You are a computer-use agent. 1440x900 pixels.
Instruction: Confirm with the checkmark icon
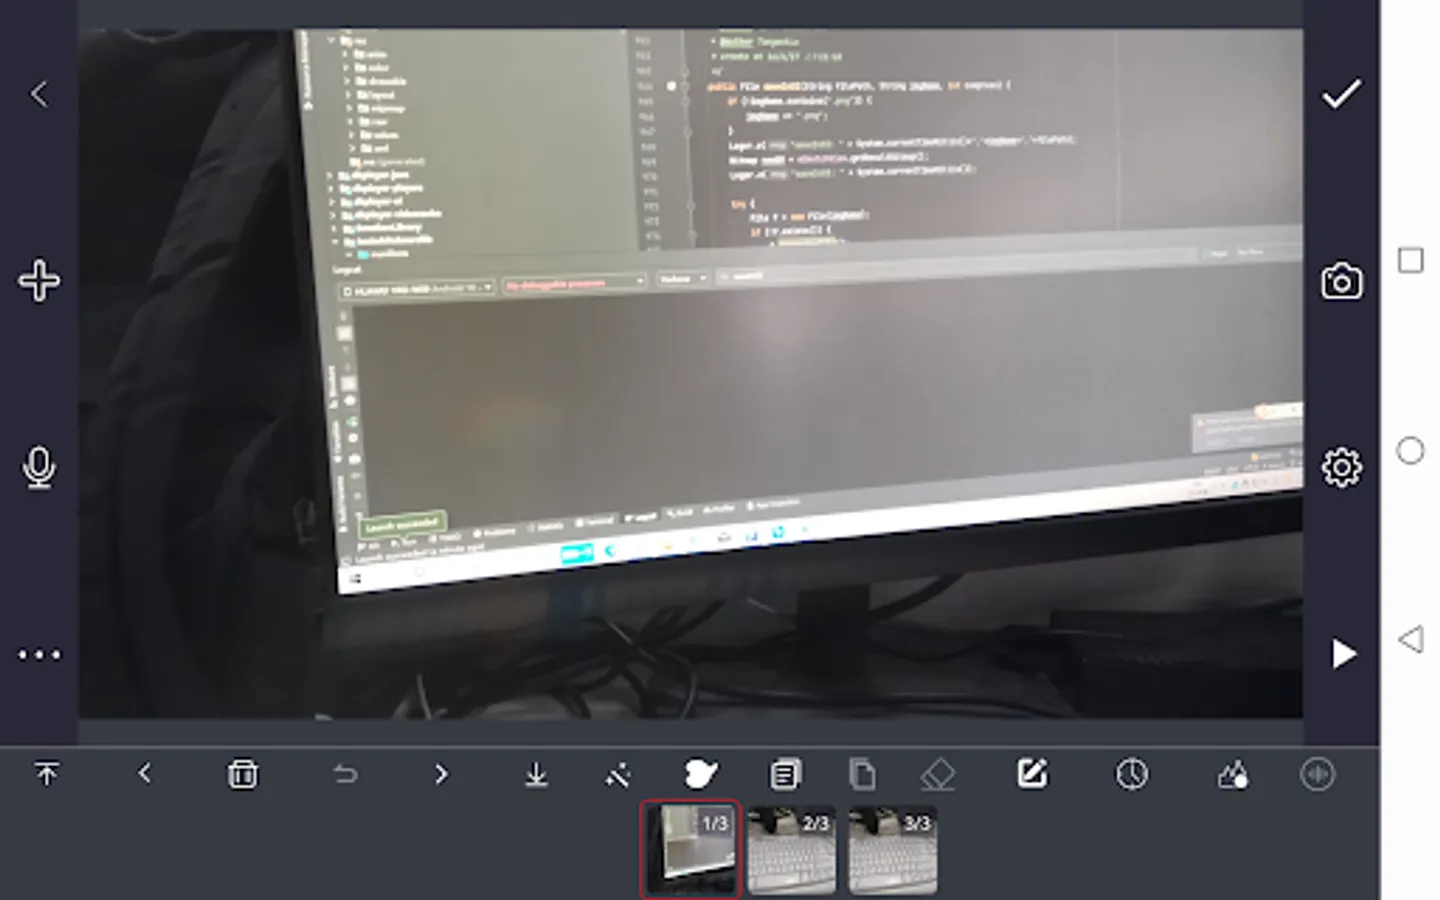(1341, 94)
